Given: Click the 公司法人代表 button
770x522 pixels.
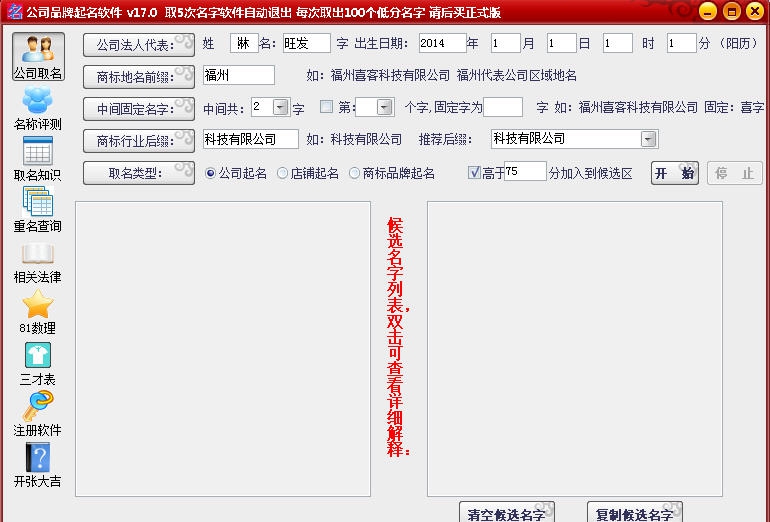Looking at the screenshot, I should click(x=139, y=45).
